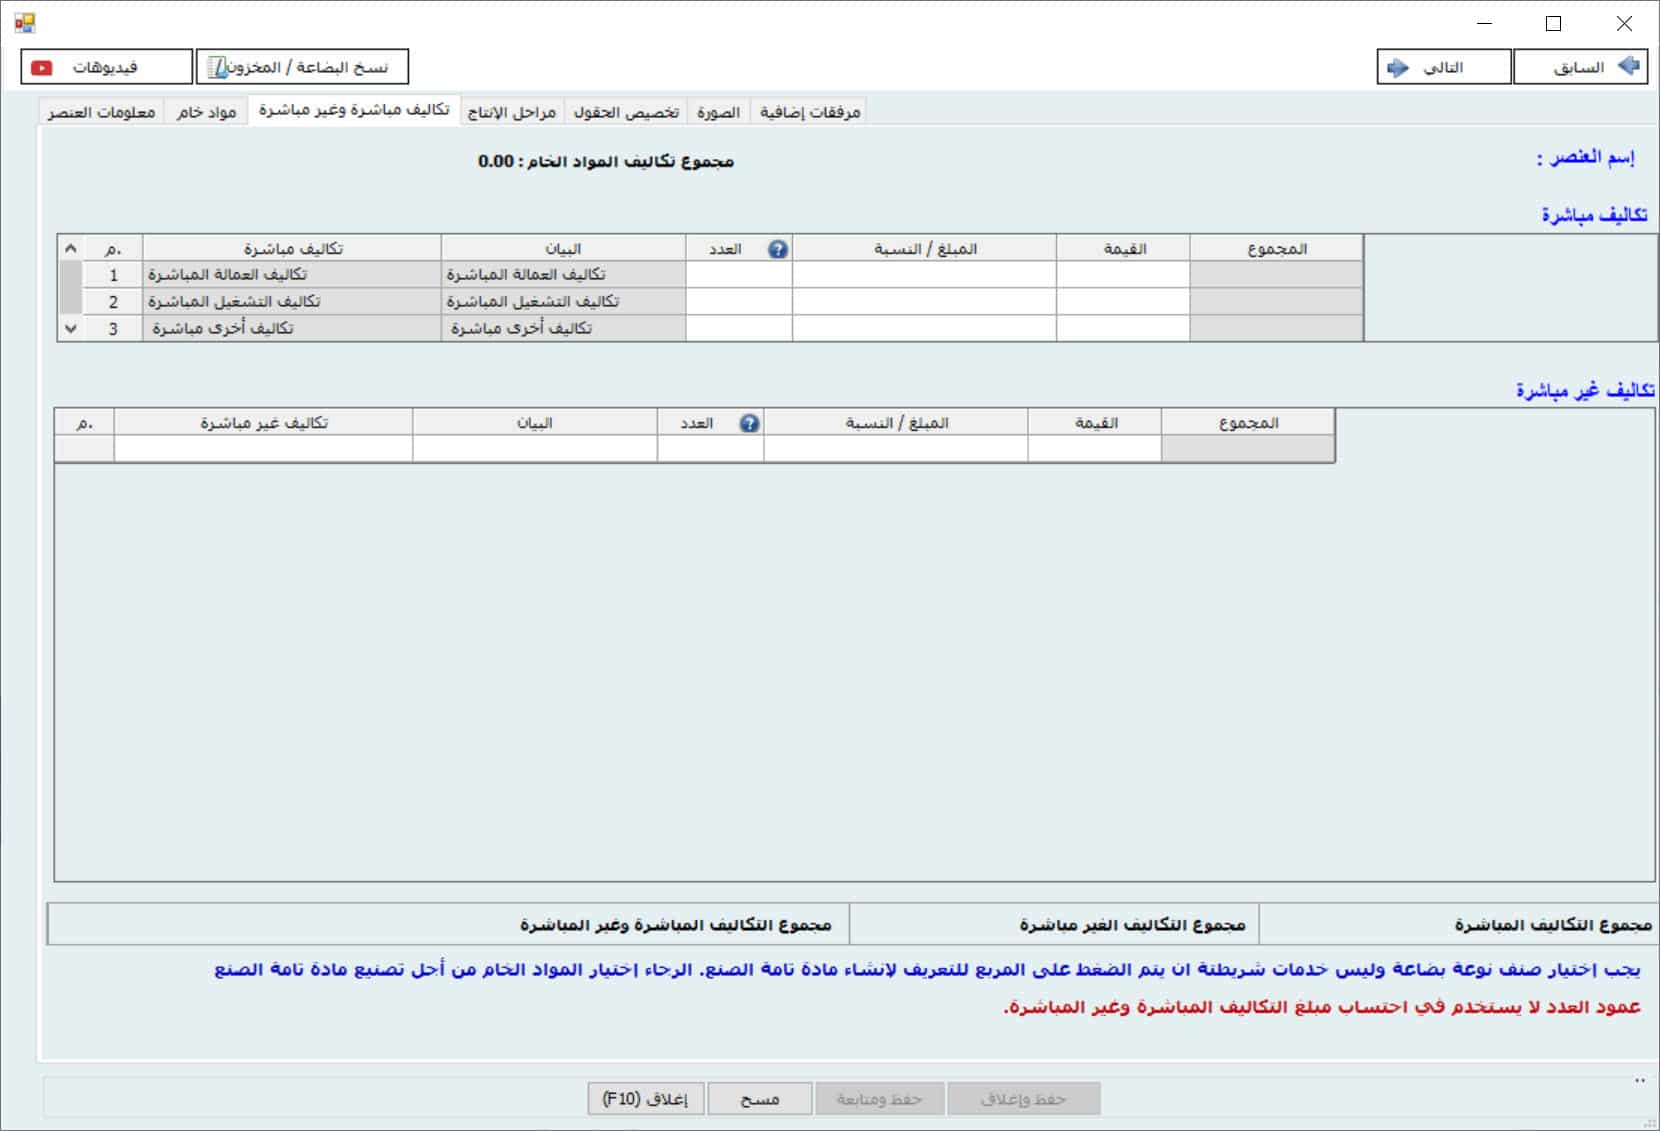Open the مواد خام tab
Viewport: 1660px width, 1131px height.
point(206,112)
